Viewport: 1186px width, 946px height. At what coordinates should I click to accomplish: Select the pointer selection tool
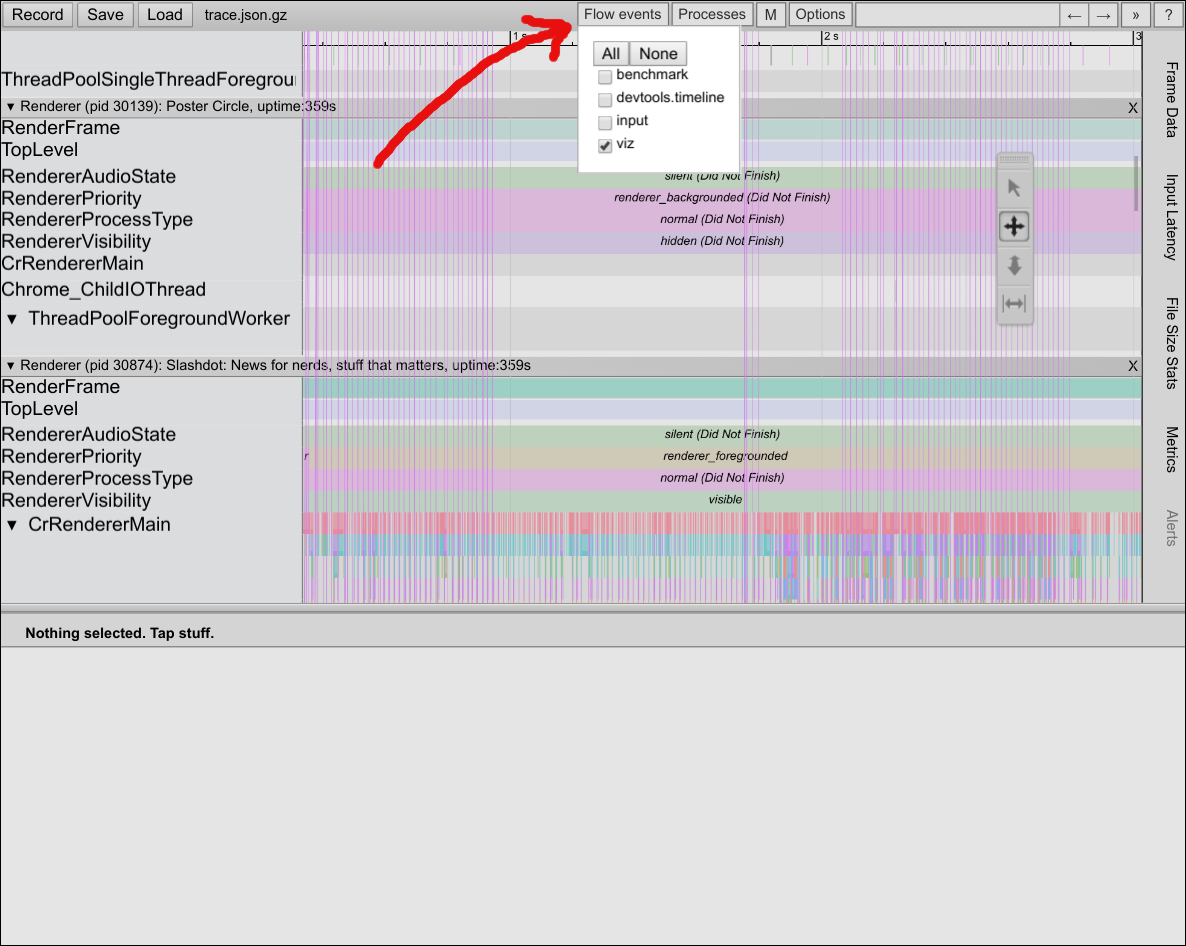tap(1014, 188)
